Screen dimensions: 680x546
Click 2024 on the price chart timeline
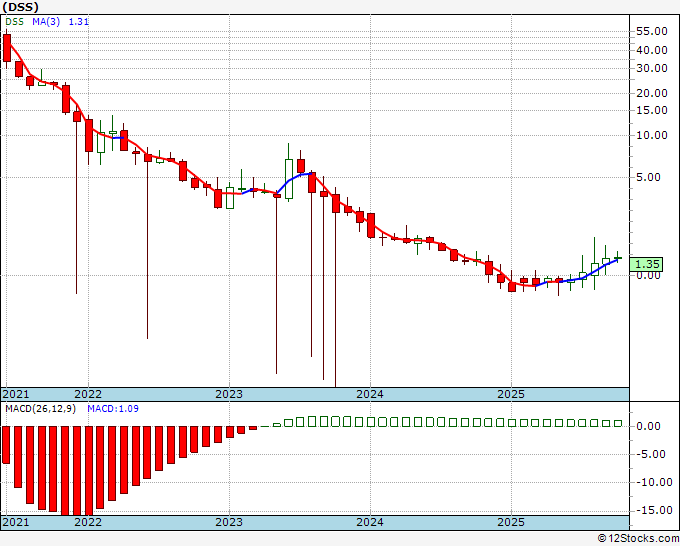point(370,394)
